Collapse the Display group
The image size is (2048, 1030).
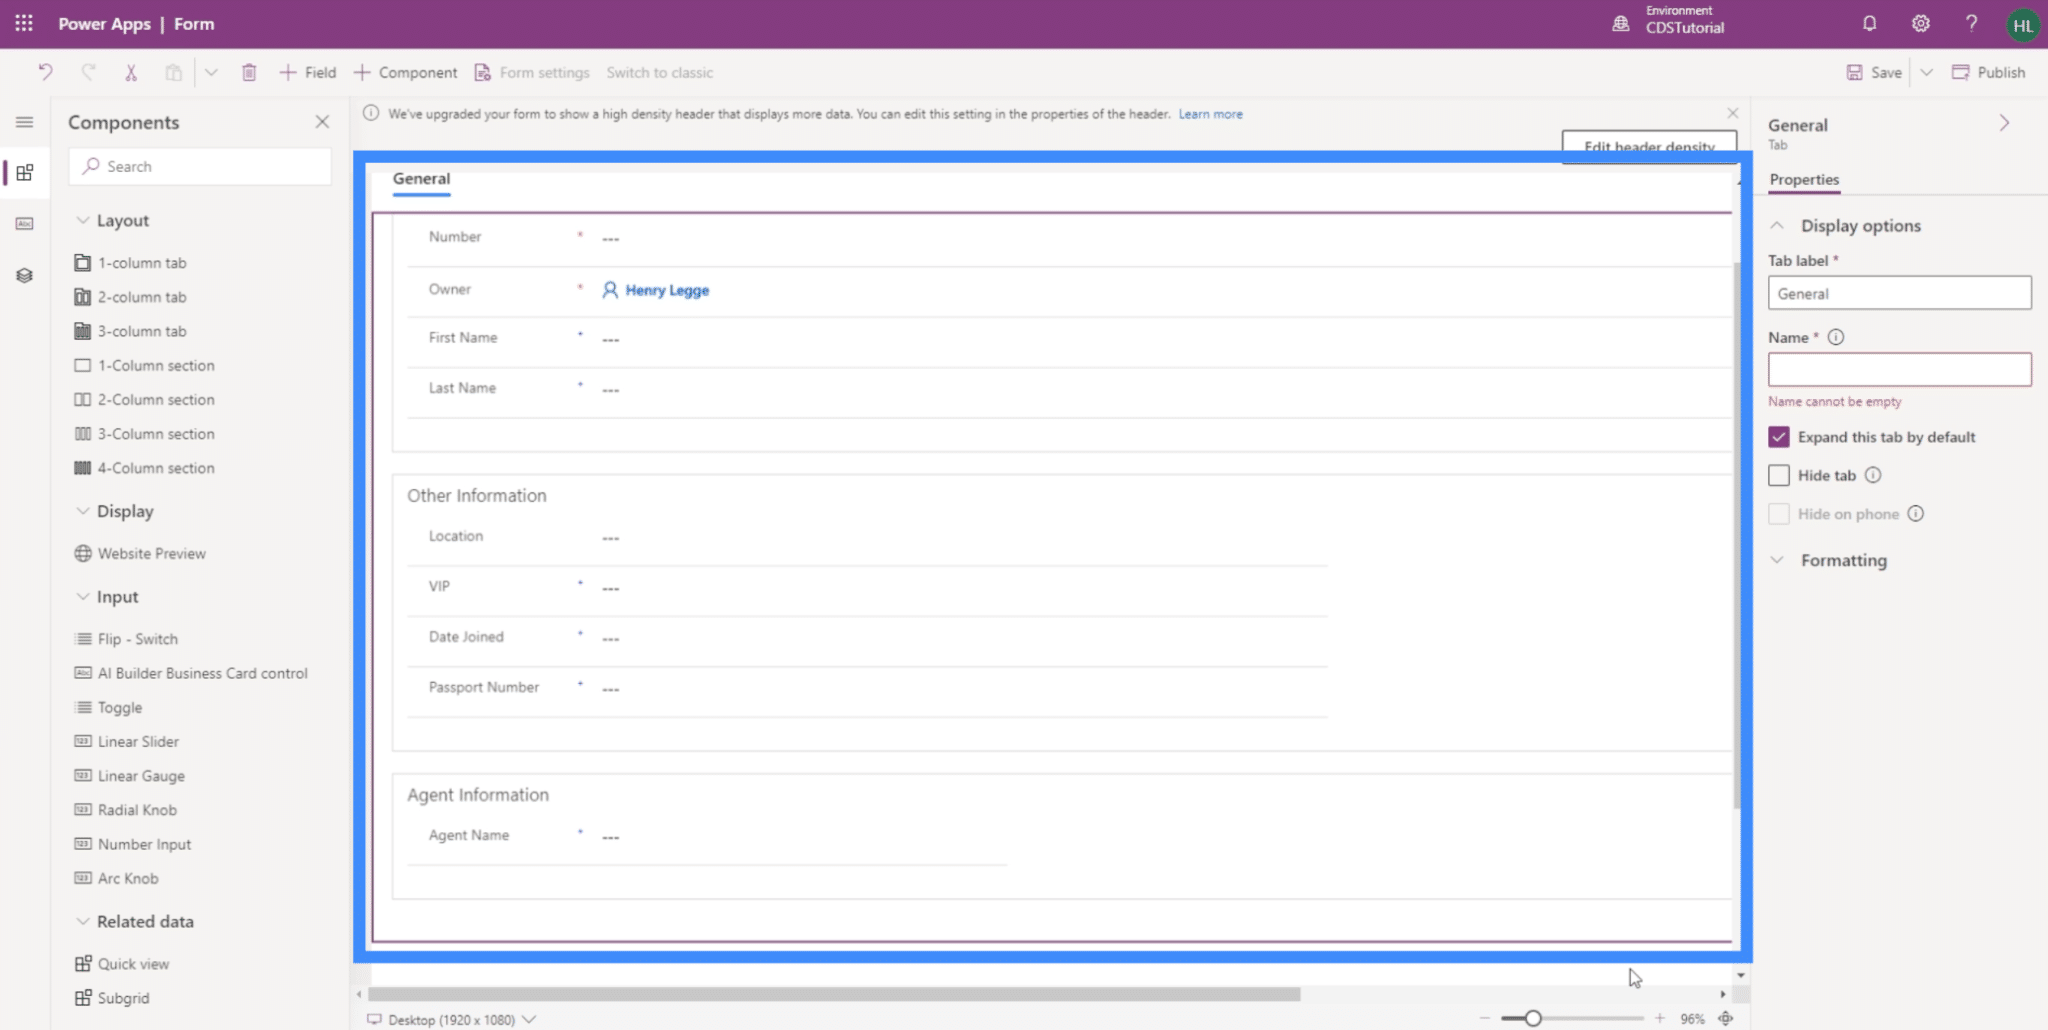pos(83,511)
